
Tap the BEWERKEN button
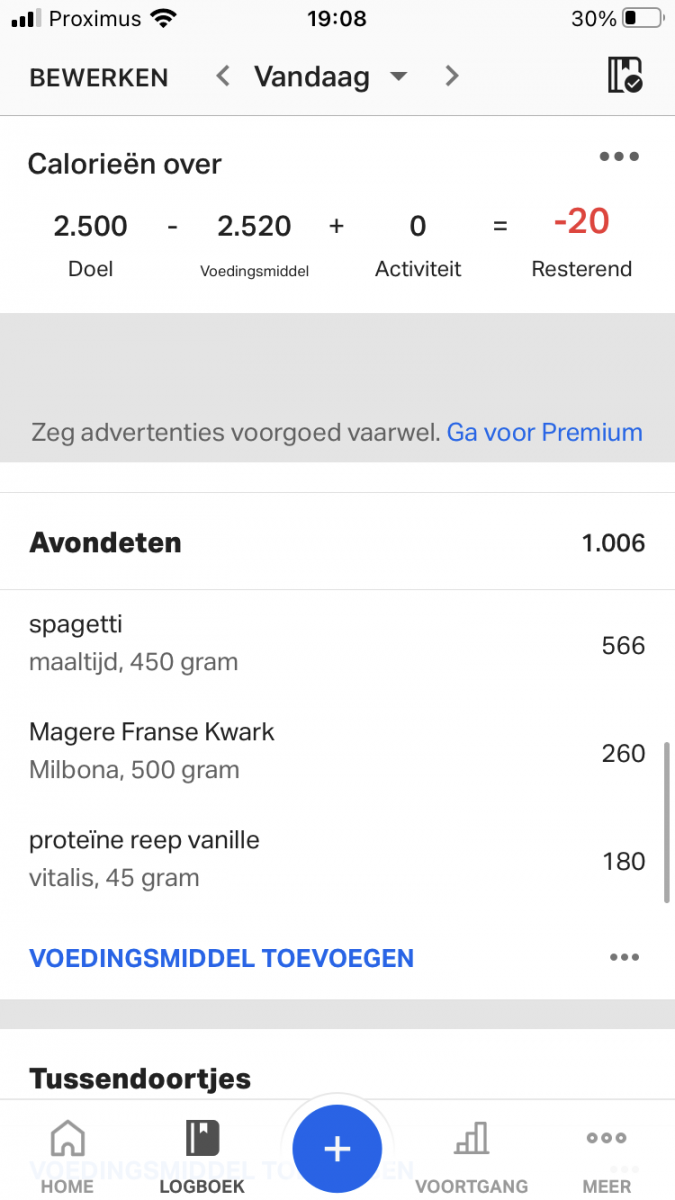[99, 77]
